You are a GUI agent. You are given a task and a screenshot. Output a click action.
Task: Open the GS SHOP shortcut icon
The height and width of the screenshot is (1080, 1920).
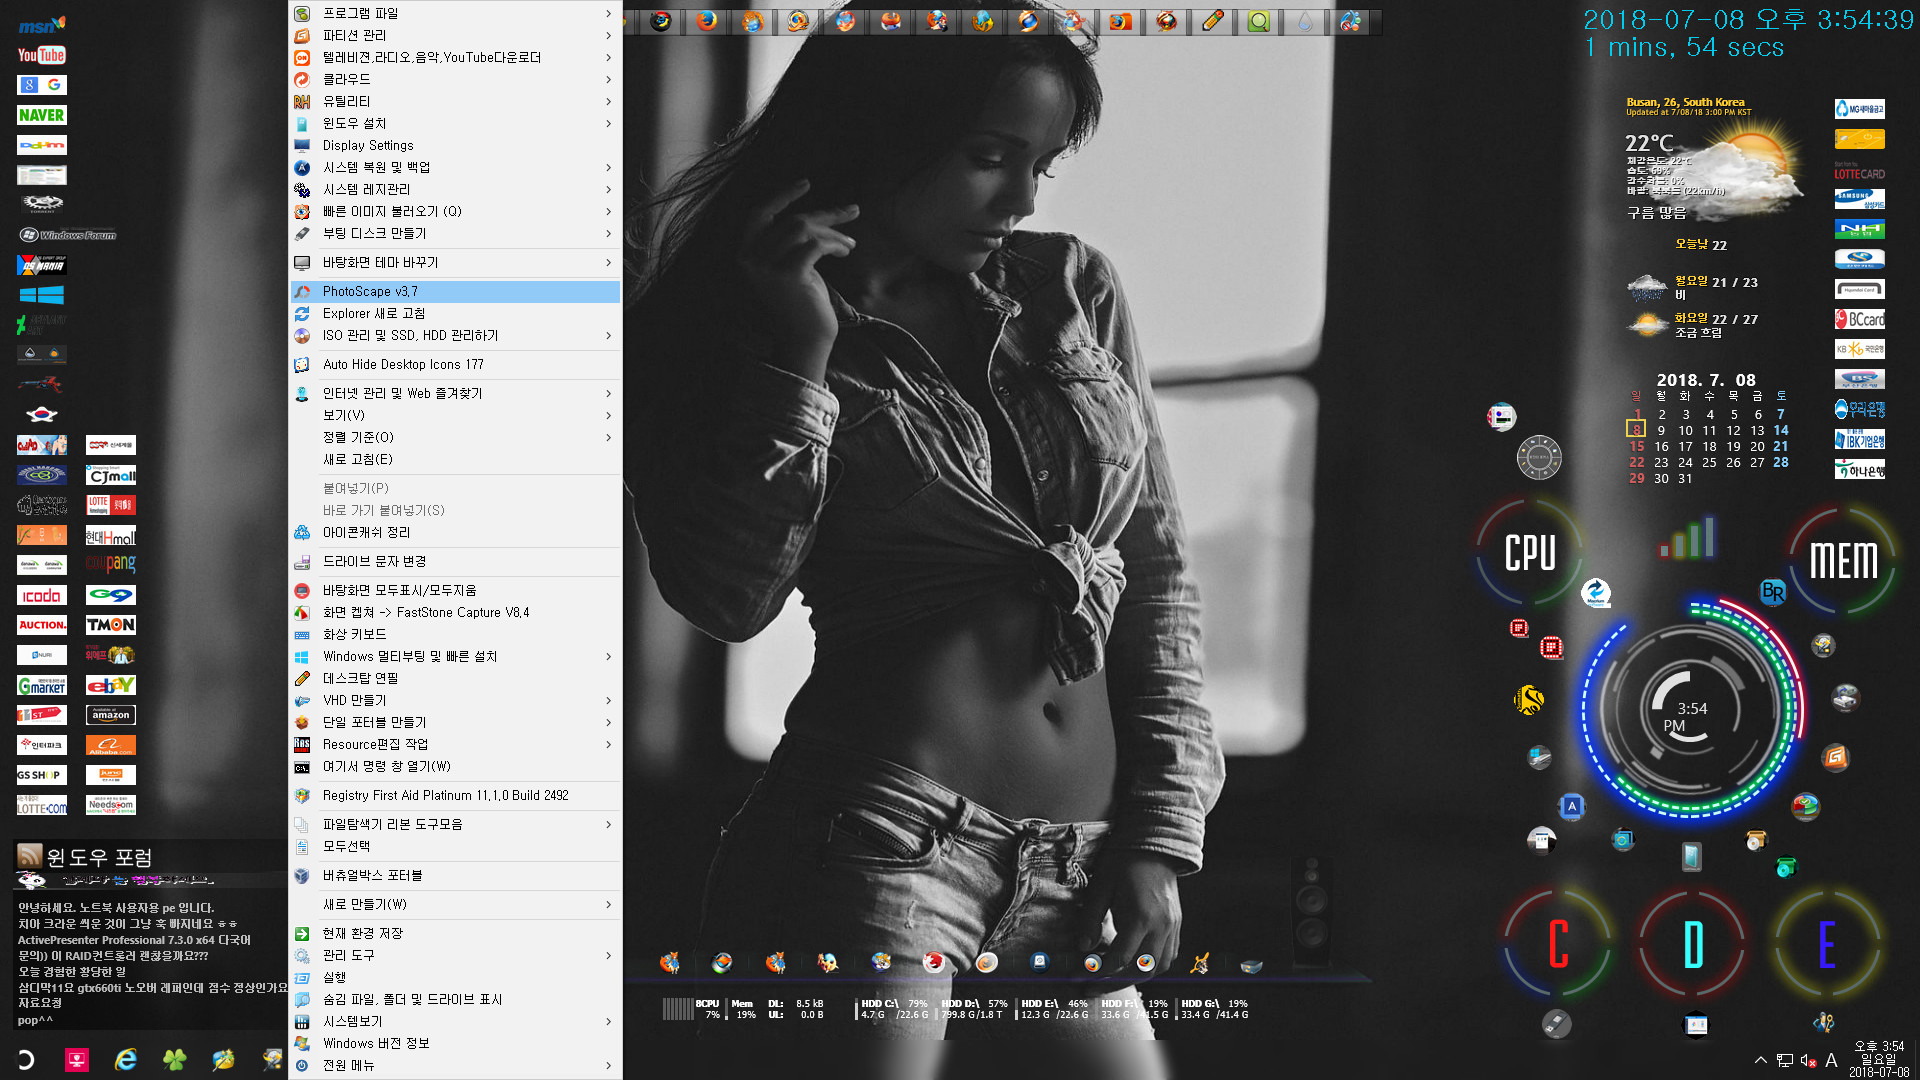[x=41, y=775]
